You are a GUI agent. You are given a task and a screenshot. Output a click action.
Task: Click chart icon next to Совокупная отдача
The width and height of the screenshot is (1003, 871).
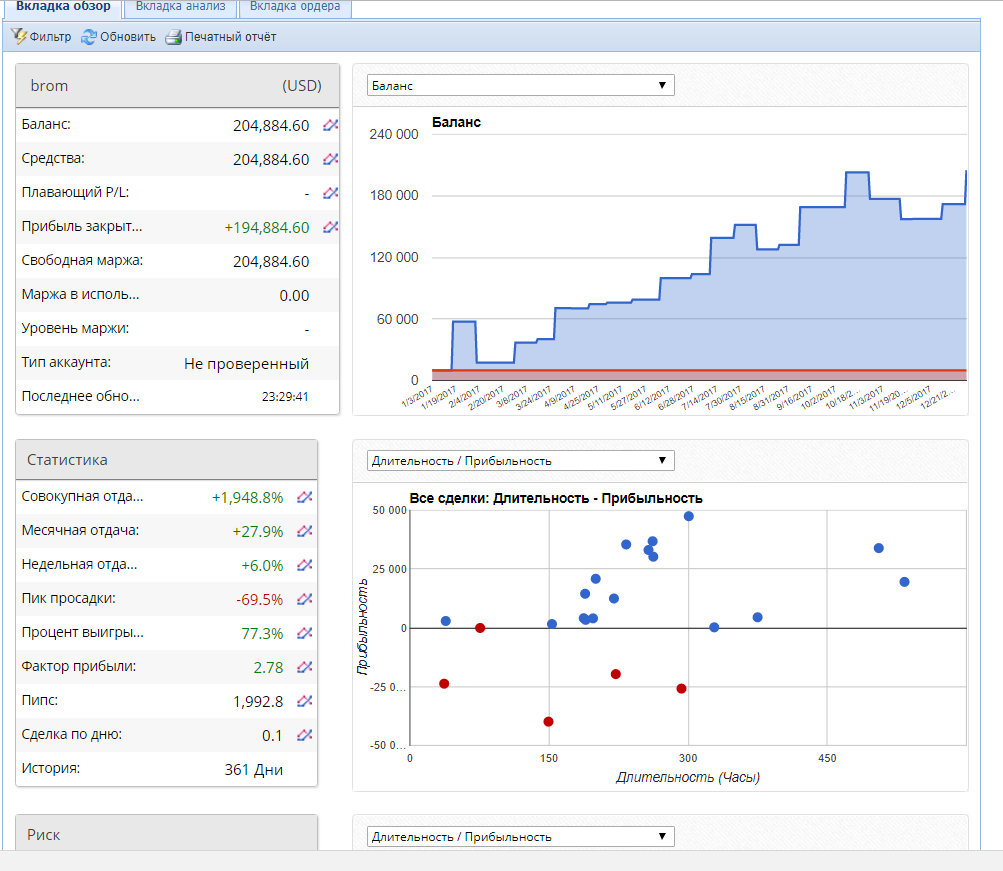pos(304,497)
